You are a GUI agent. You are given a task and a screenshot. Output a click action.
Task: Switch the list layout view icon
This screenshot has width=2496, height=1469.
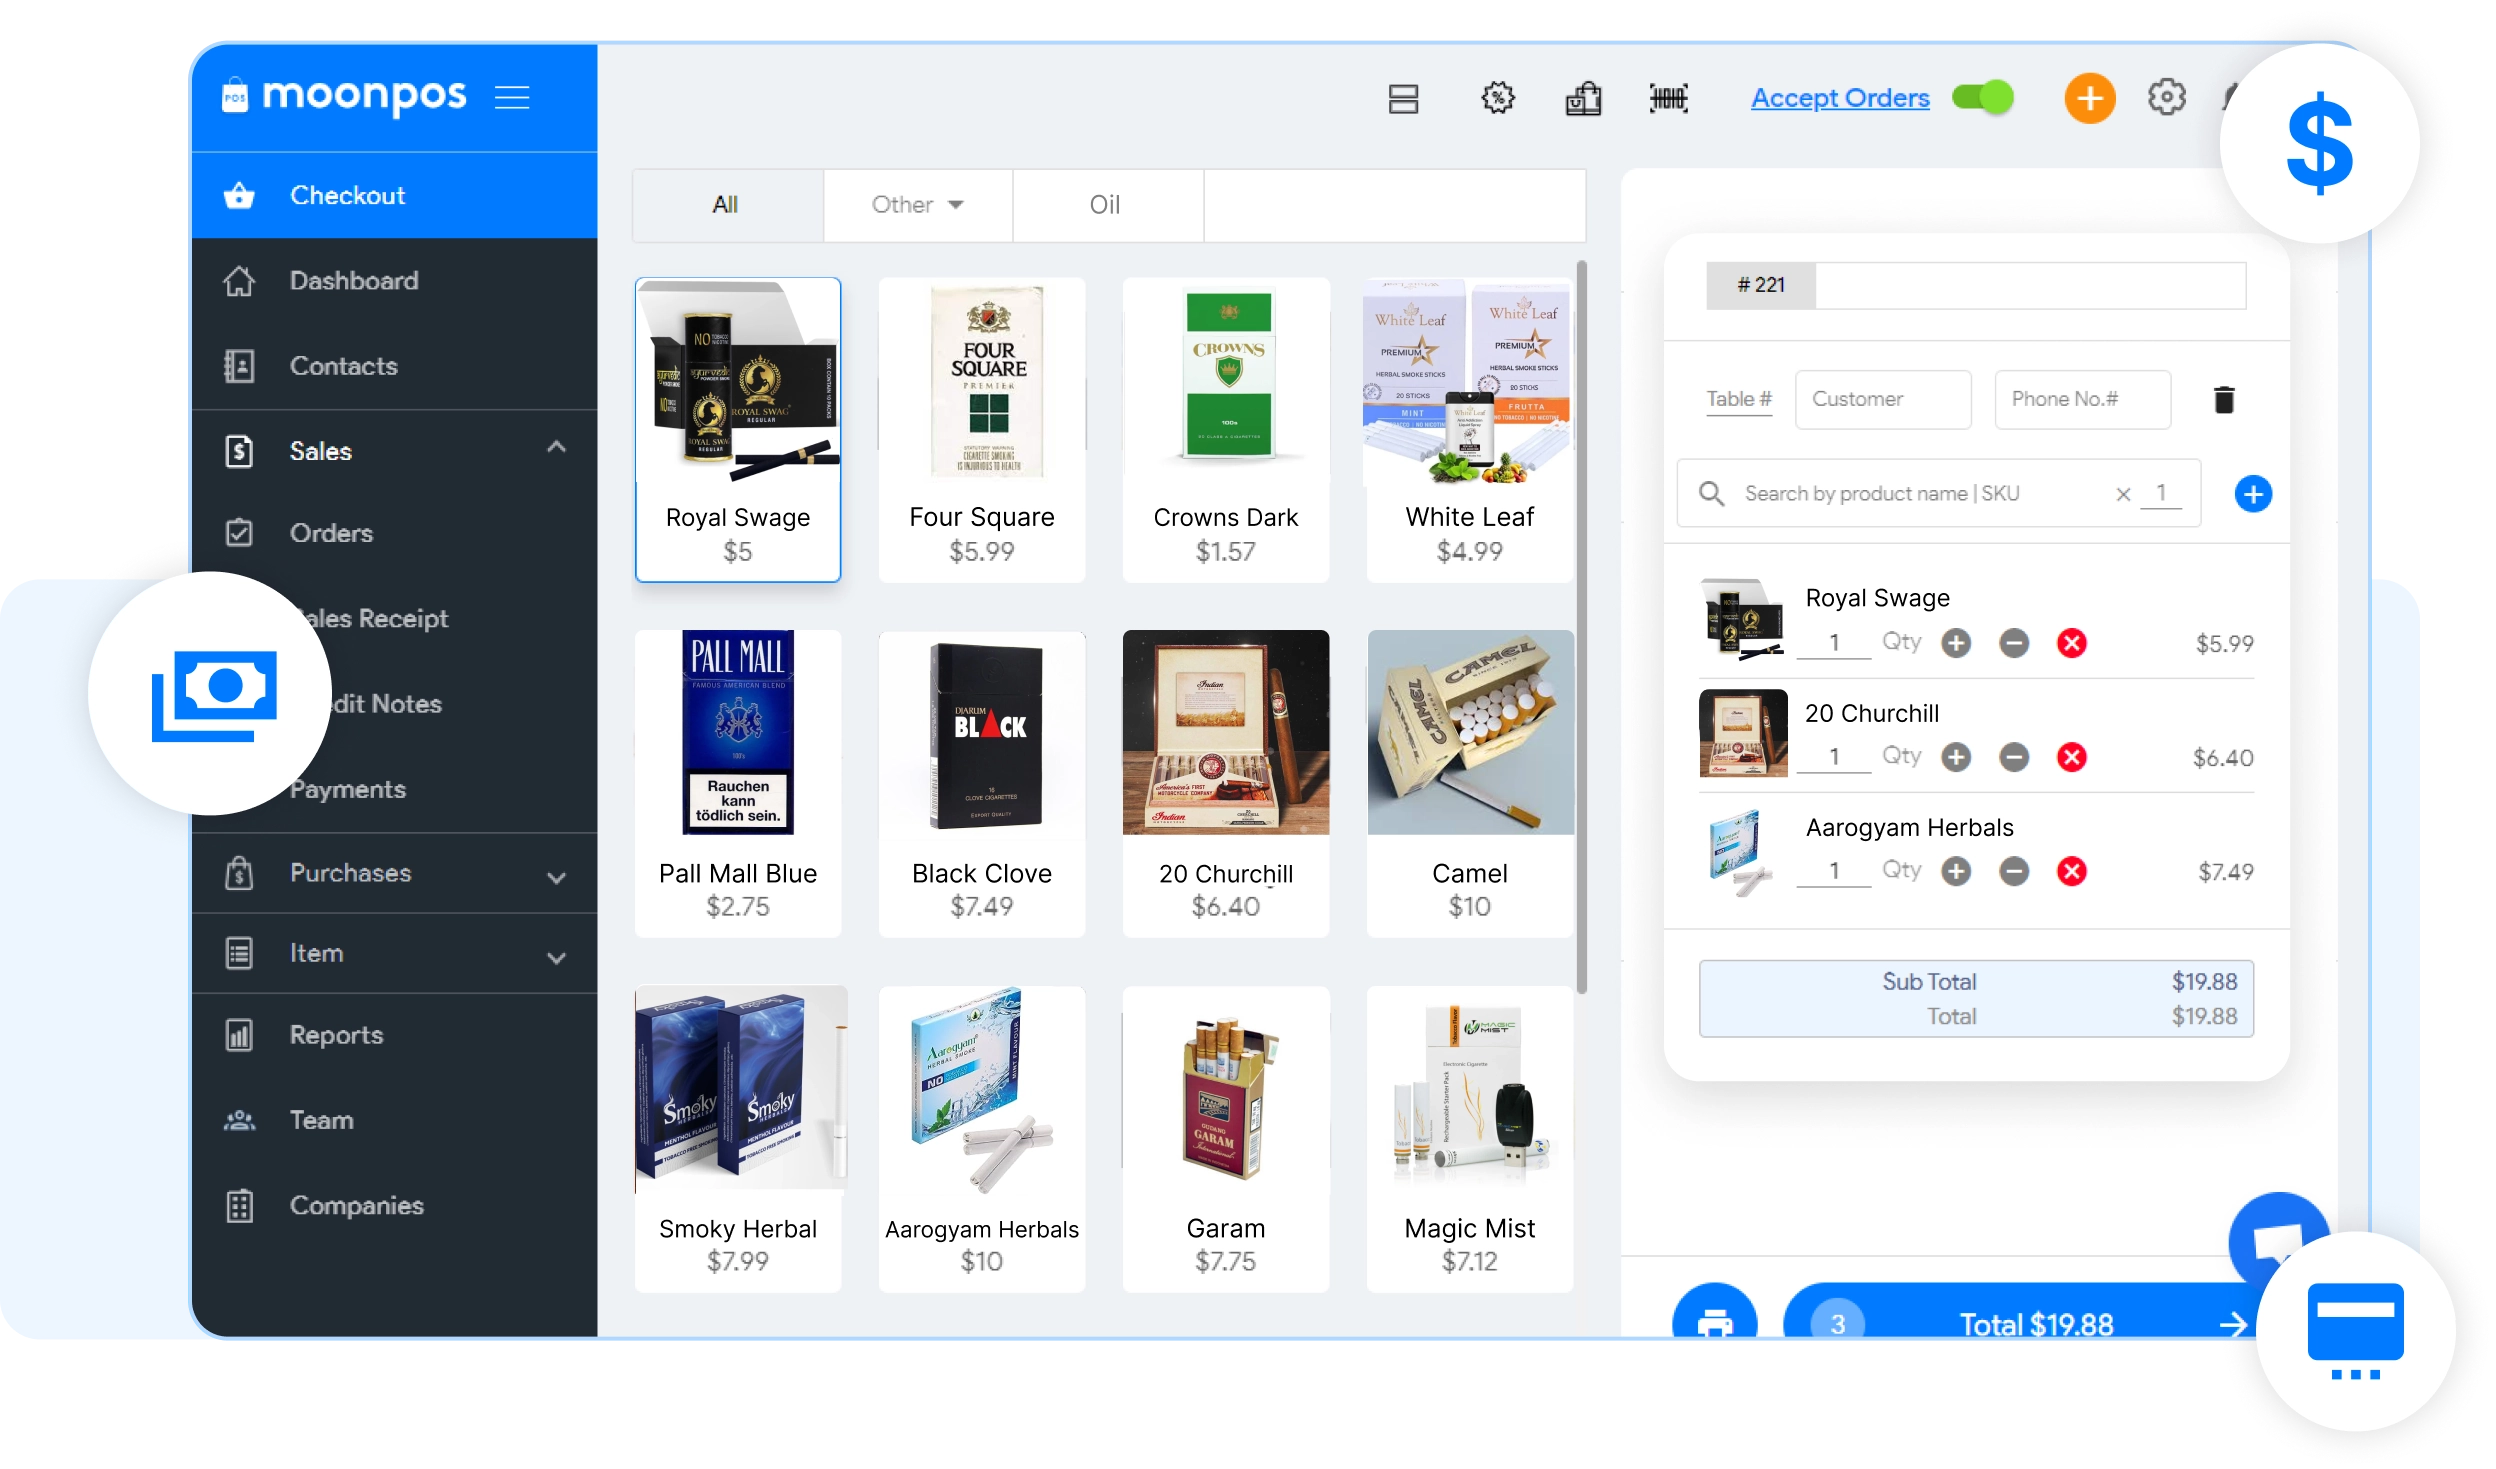(x=1403, y=98)
